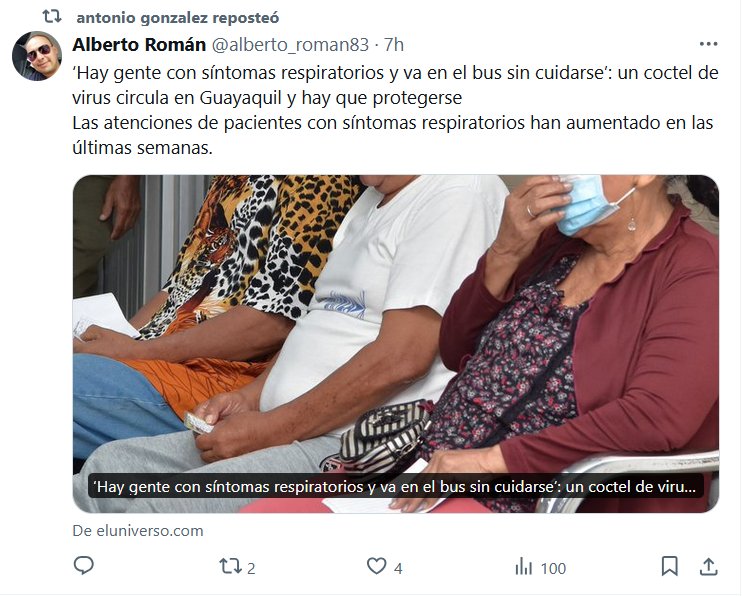The image size is (742, 596).
Task: Open the view analytics bar chart icon
Action: (x=523, y=567)
